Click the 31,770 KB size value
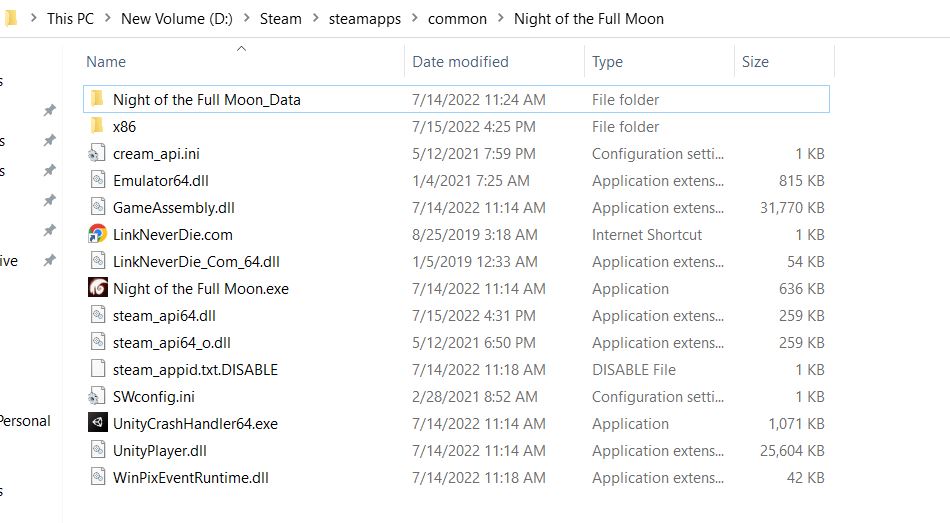The image size is (950, 523). tap(792, 208)
